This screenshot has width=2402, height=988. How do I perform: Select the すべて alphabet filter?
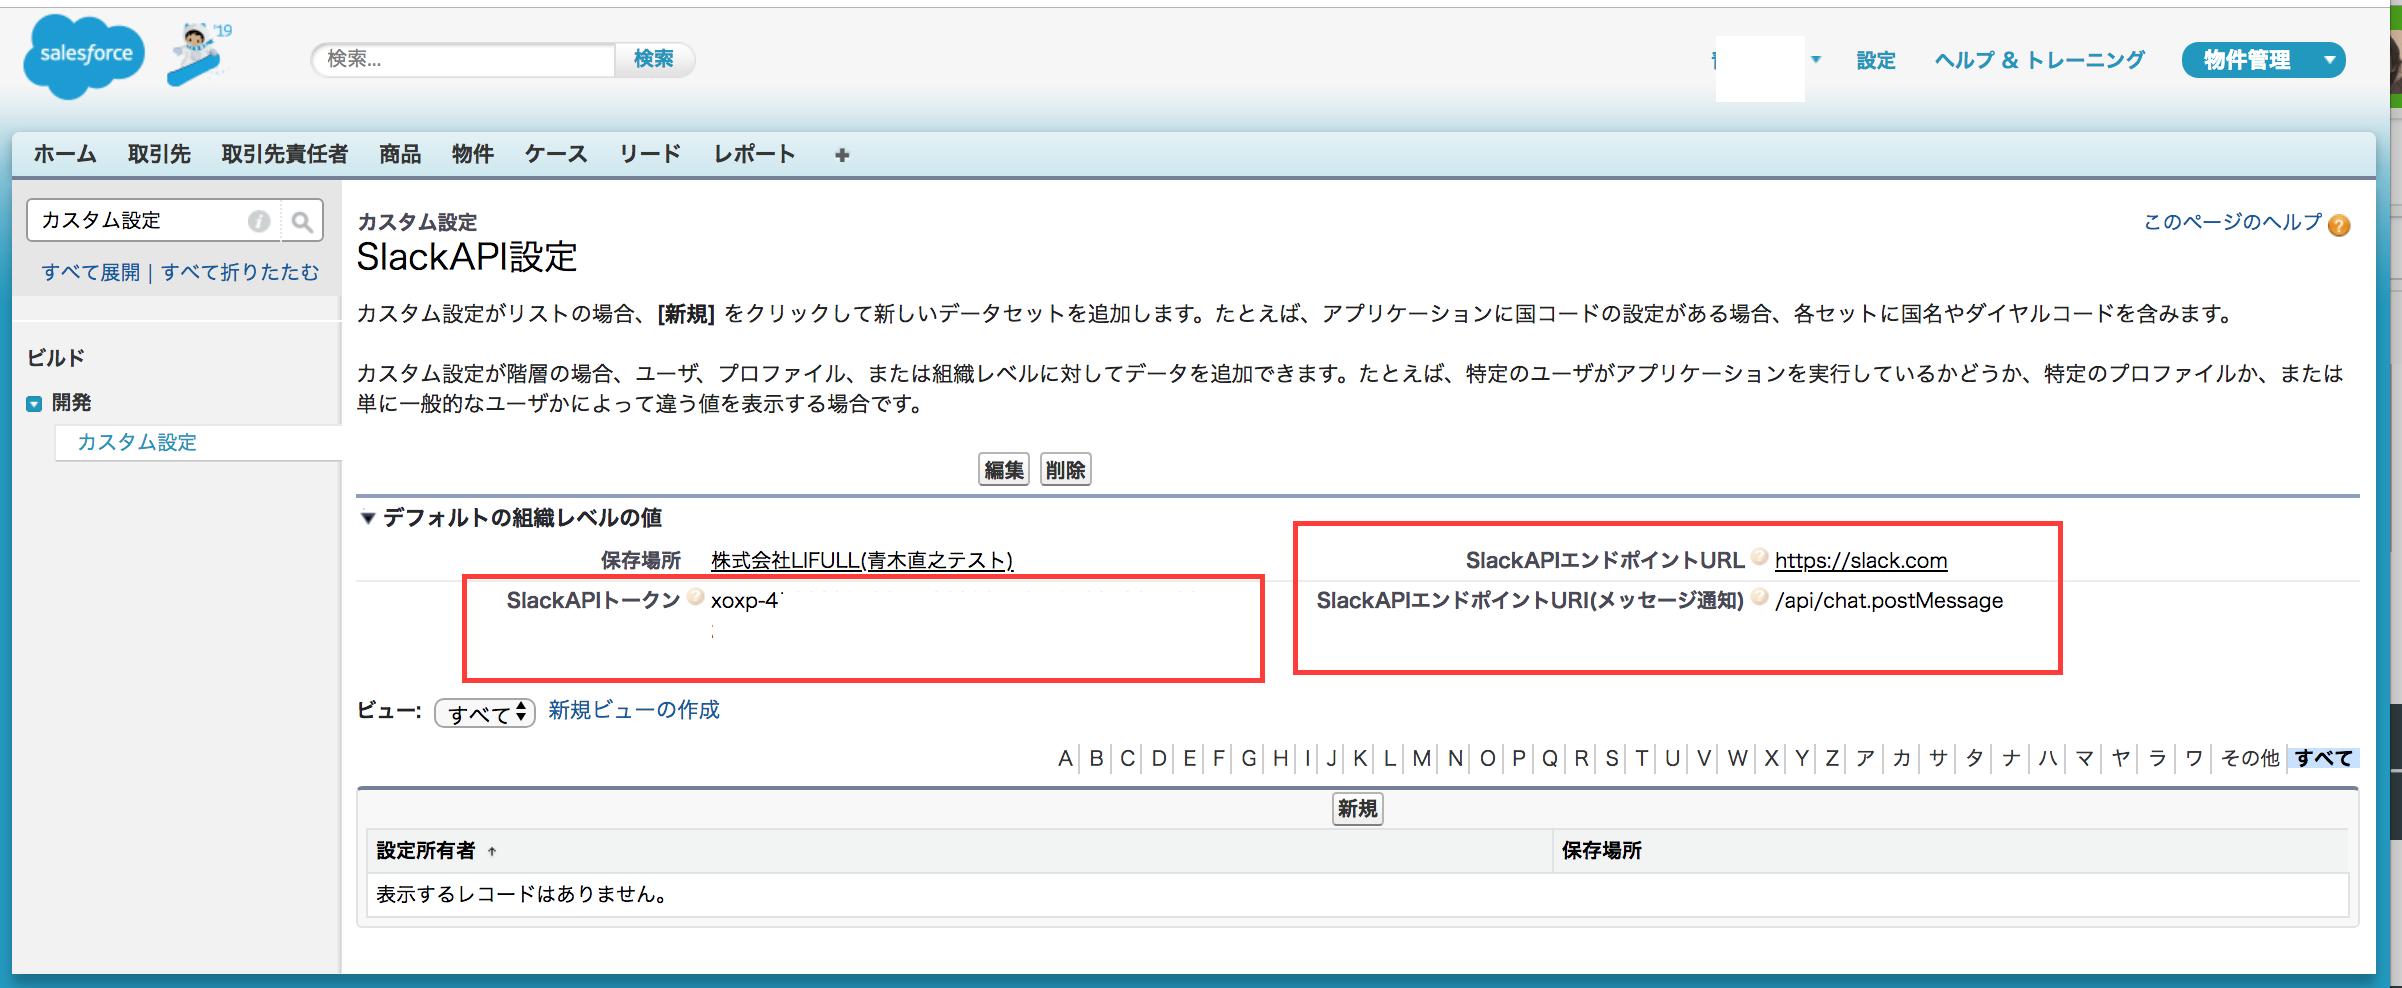tap(2323, 759)
